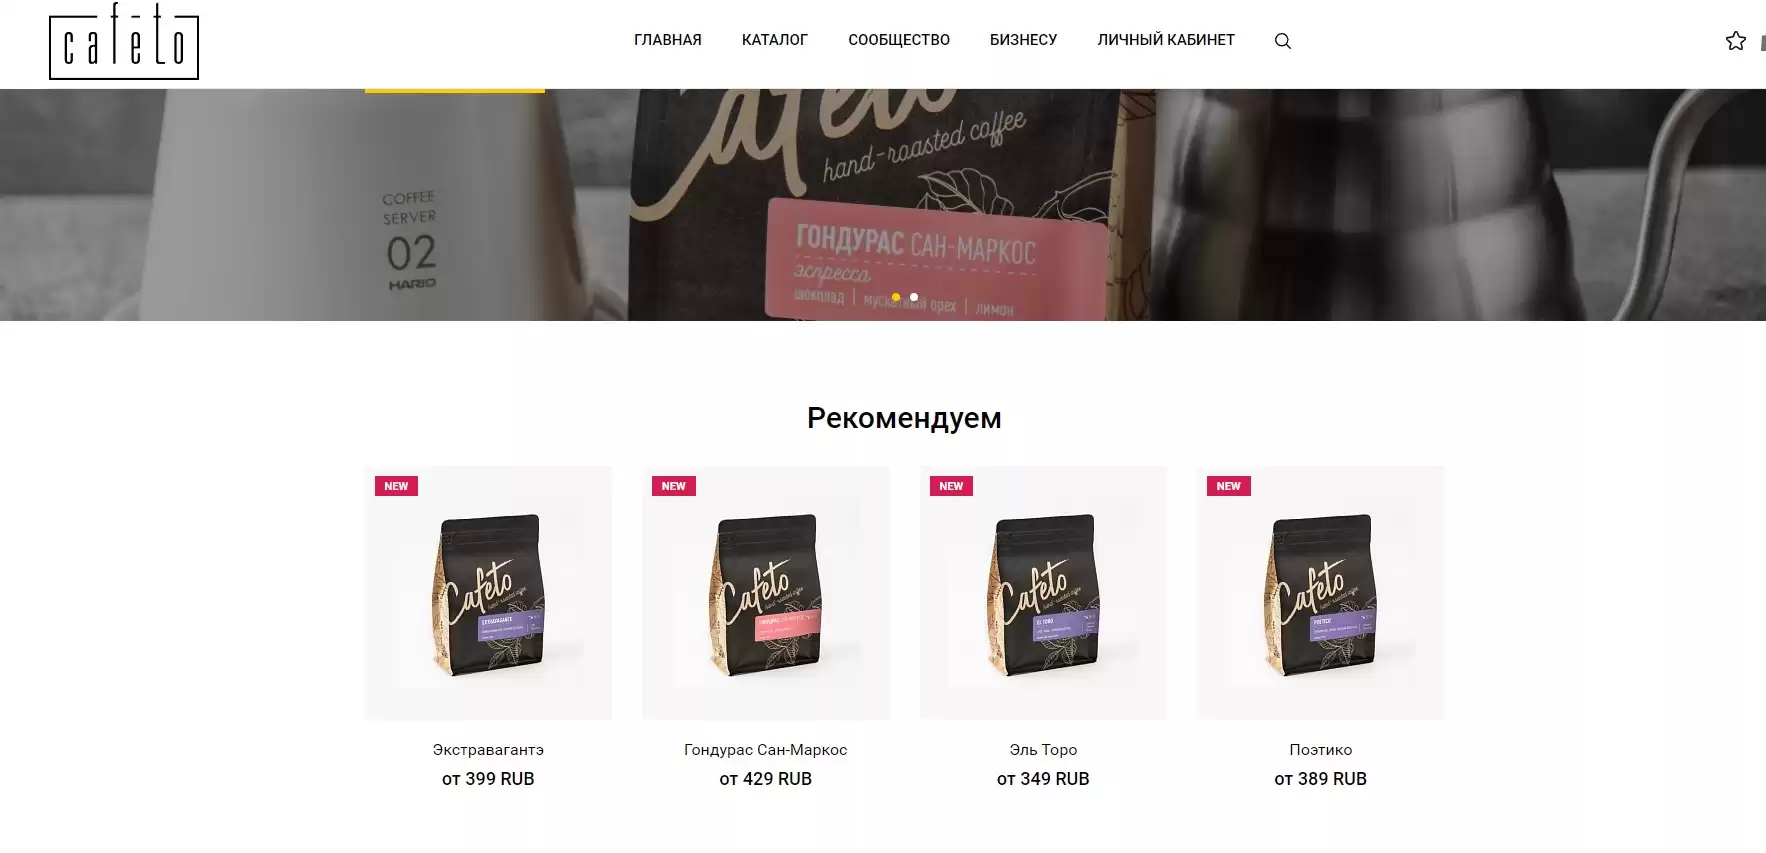Screen dimensions: 1766x853
Task: Click the Гондурас Сан-Маркос product image
Action: 766,593
